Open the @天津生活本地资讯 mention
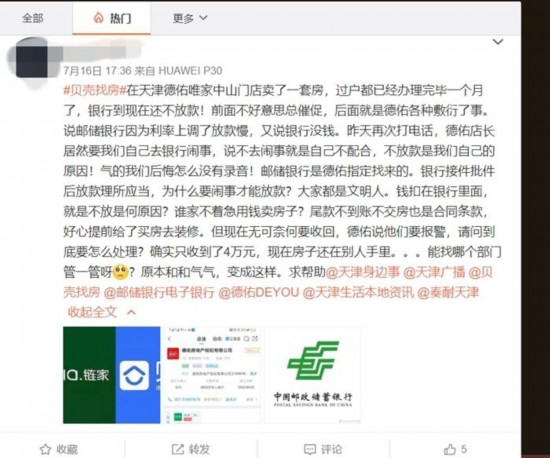The width and height of the screenshot is (550, 458). pyautogui.click(x=358, y=292)
